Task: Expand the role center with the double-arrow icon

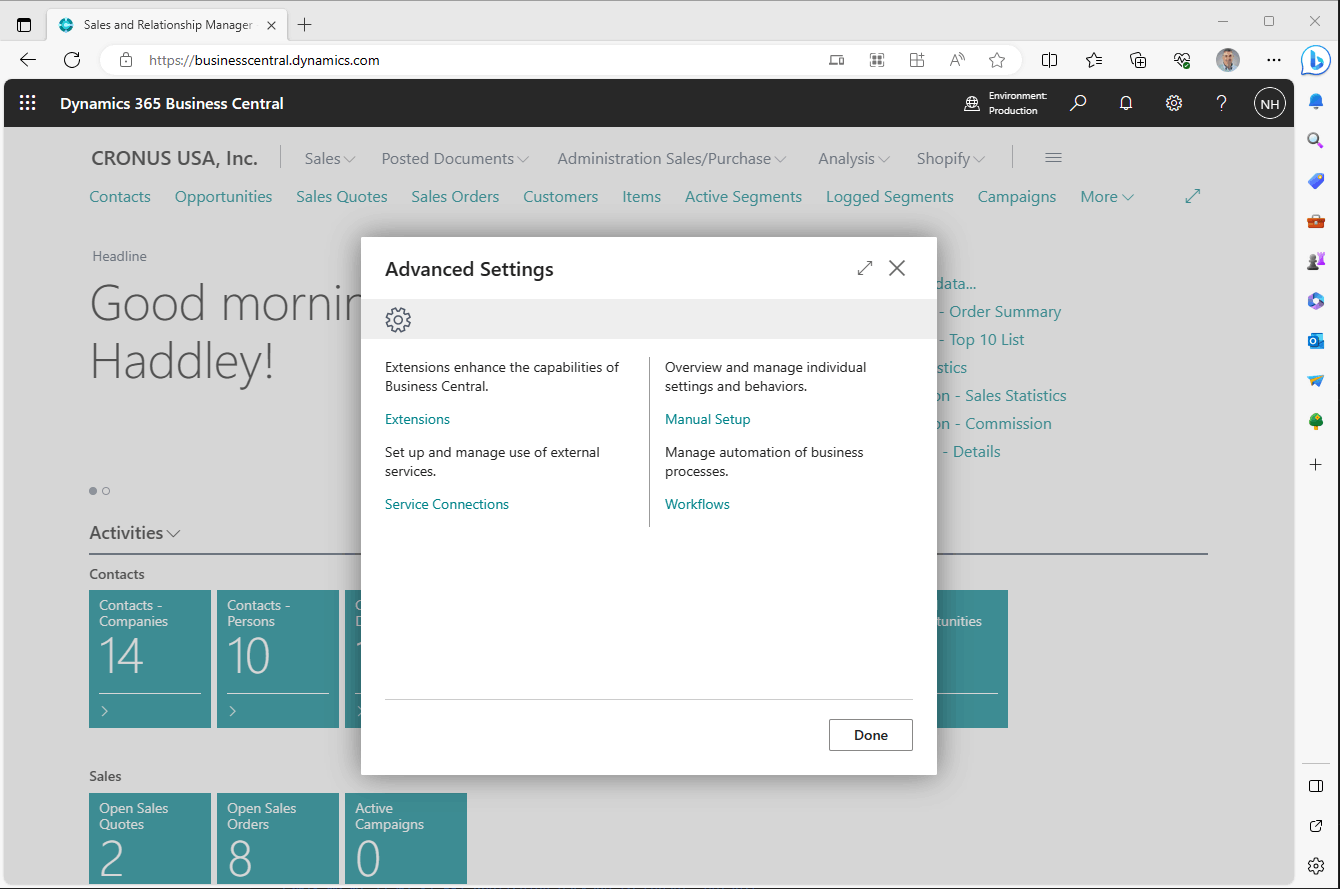Action: [x=1192, y=197]
